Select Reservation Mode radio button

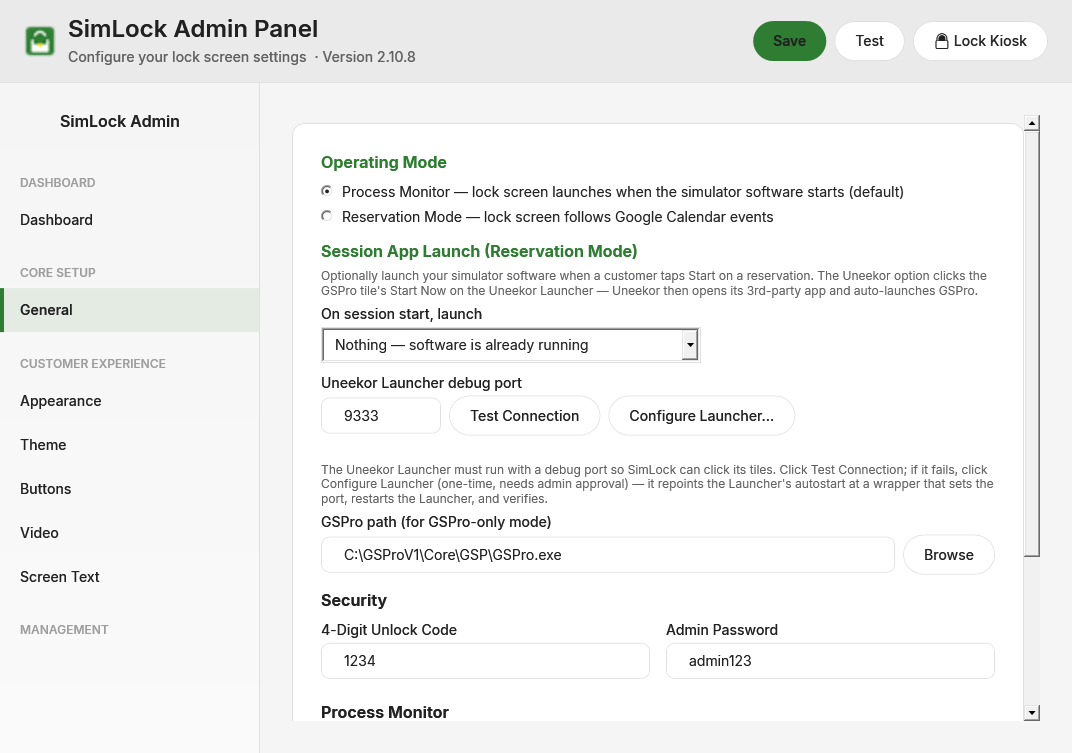click(327, 216)
